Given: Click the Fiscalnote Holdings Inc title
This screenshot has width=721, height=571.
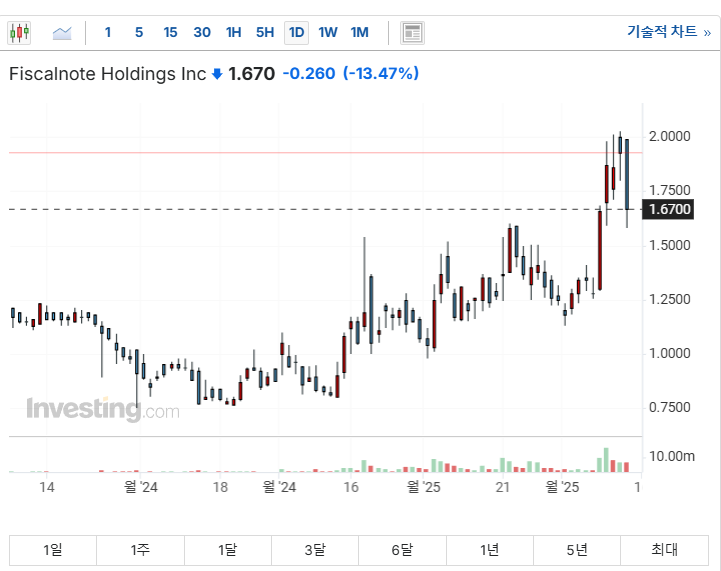Looking at the screenshot, I should click(x=108, y=74).
